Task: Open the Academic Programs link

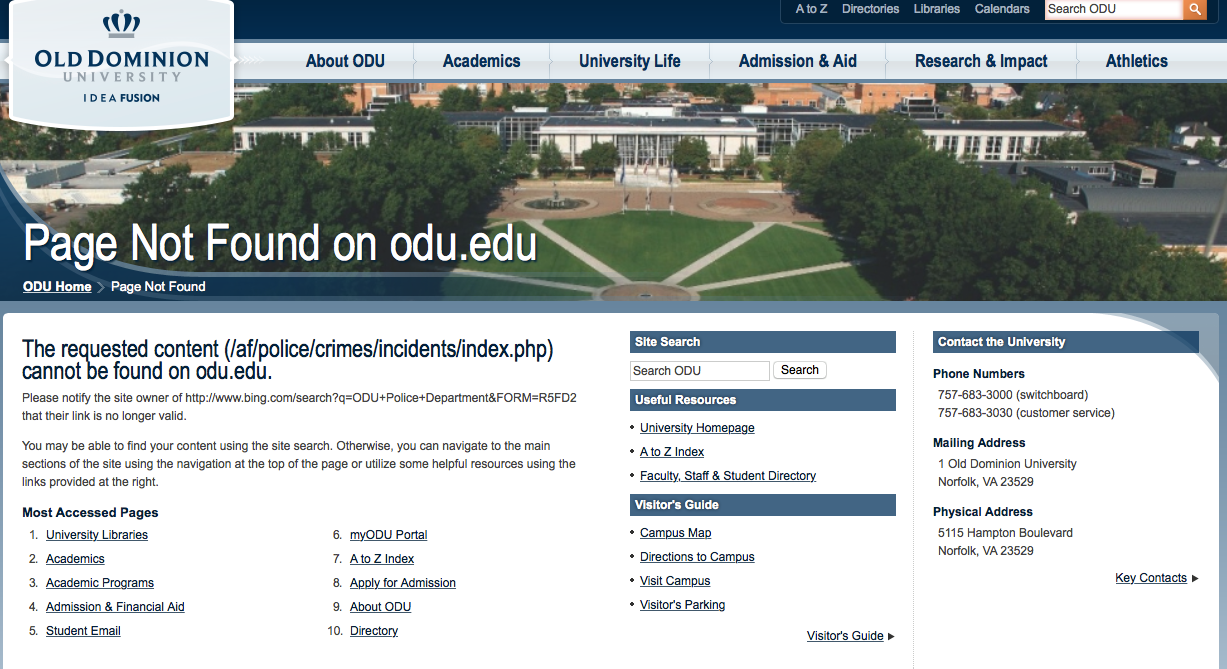Action: point(100,583)
